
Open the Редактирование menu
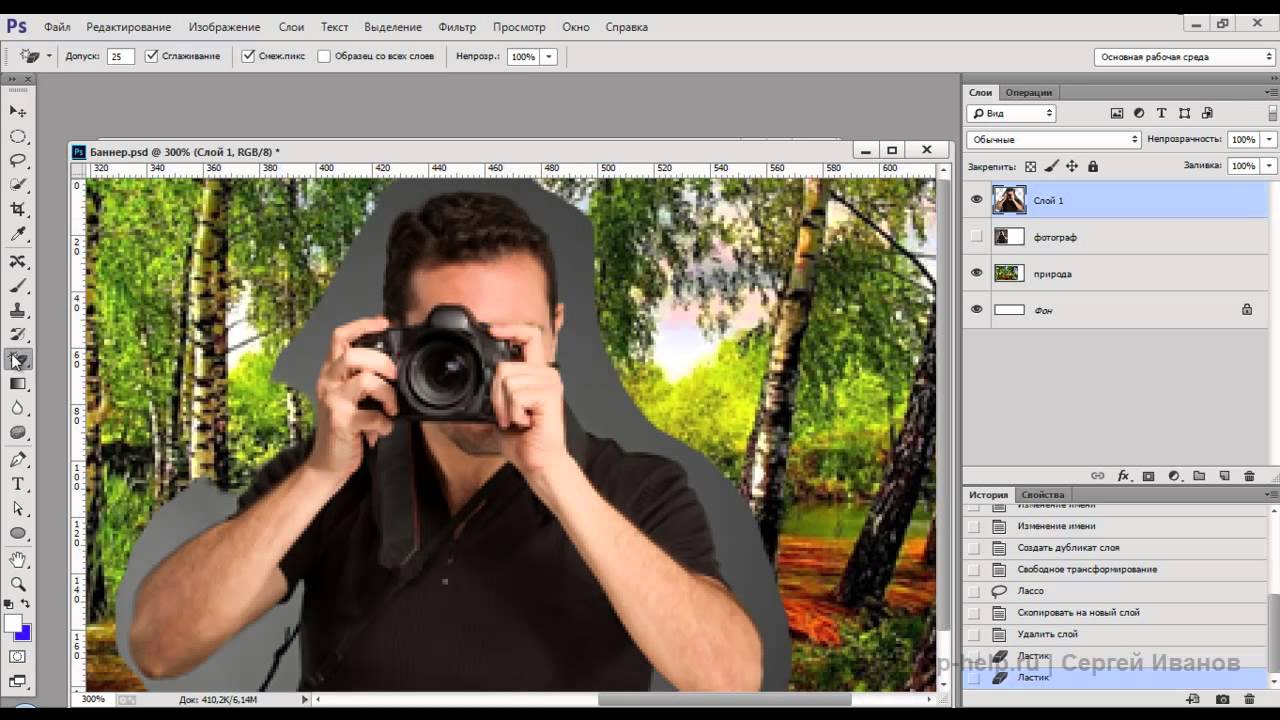128,27
